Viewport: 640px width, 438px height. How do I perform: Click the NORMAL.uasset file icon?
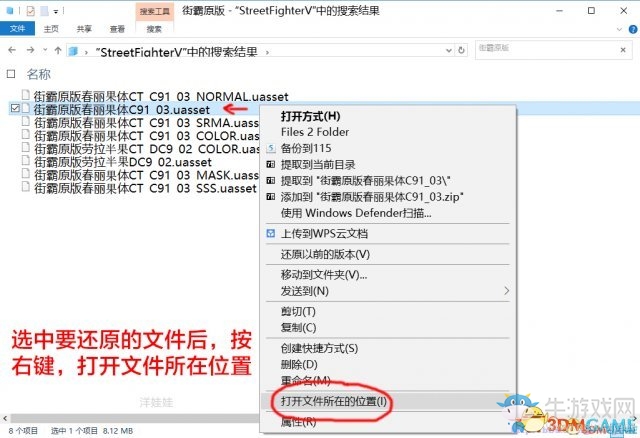(26, 96)
